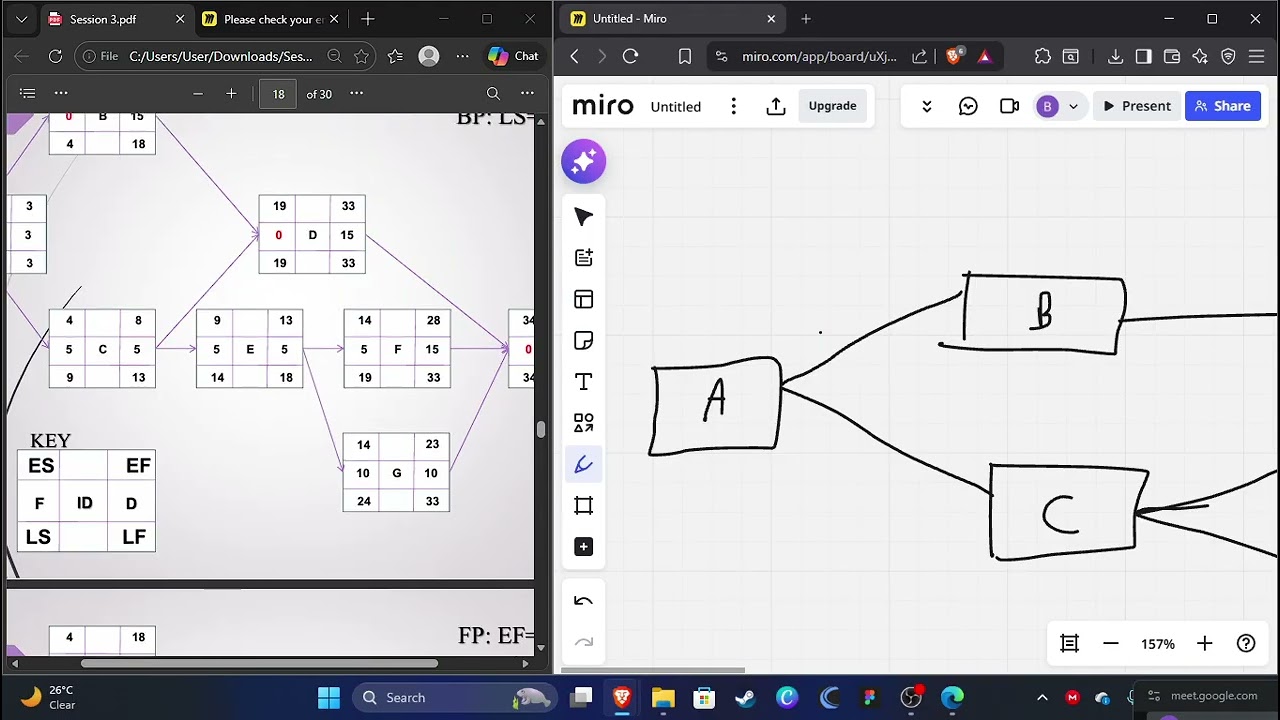Open File Explorer from taskbar
Screen dimensions: 1280x720
click(663, 697)
